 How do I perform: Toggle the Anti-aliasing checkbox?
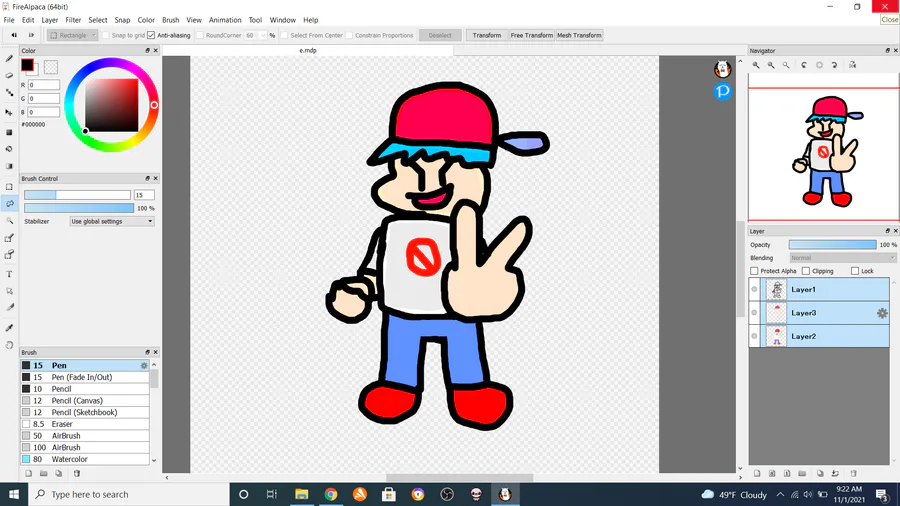[151, 35]
